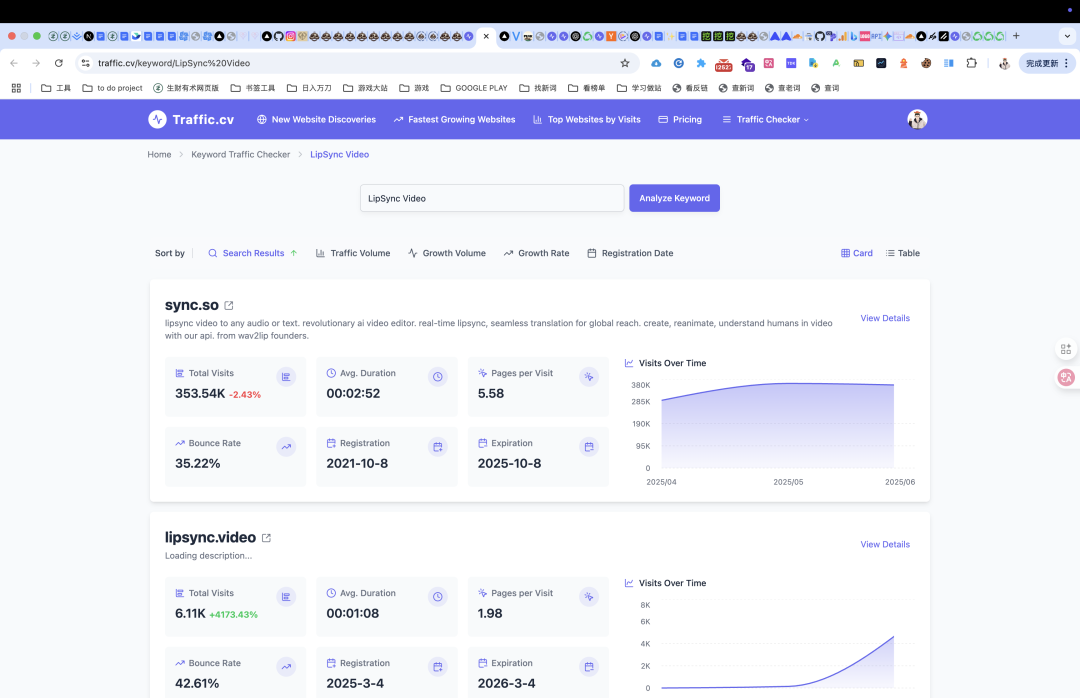The height and width of the screenshot is (698, 1080).
Task: Click Home breadcrumb link
Action: click(x=159, y=154)
